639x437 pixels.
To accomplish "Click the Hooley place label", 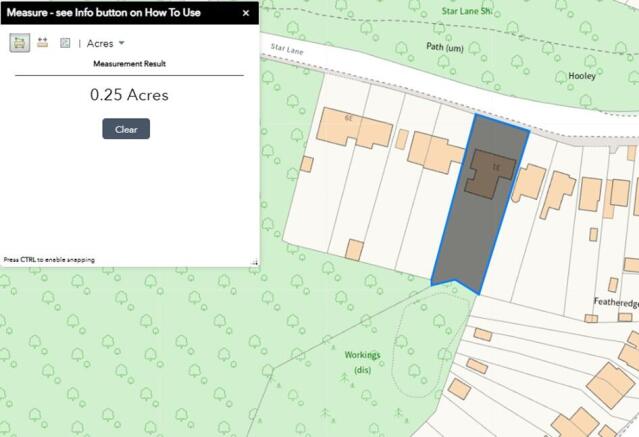I will click(582, 76).
